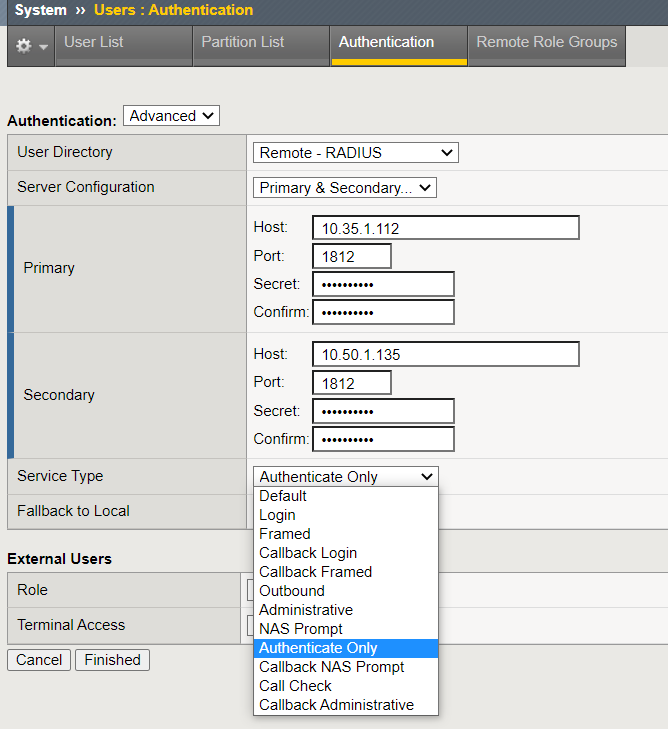Expand the Authentication Advanced dropdown
This screenshot has height=729, width=668.
171,116
